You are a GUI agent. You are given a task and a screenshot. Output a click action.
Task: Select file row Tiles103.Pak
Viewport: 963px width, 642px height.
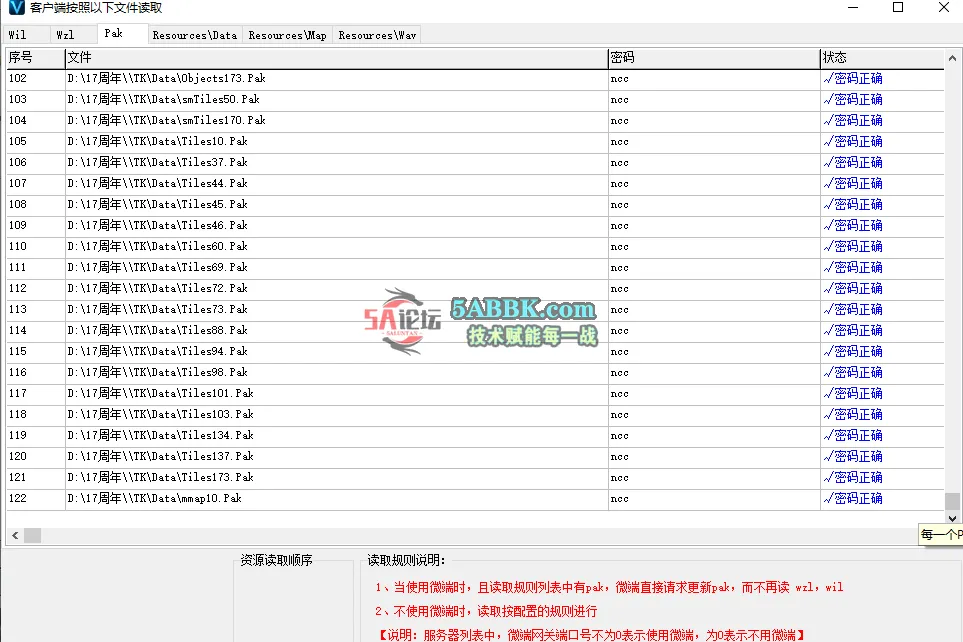[475, 414]
